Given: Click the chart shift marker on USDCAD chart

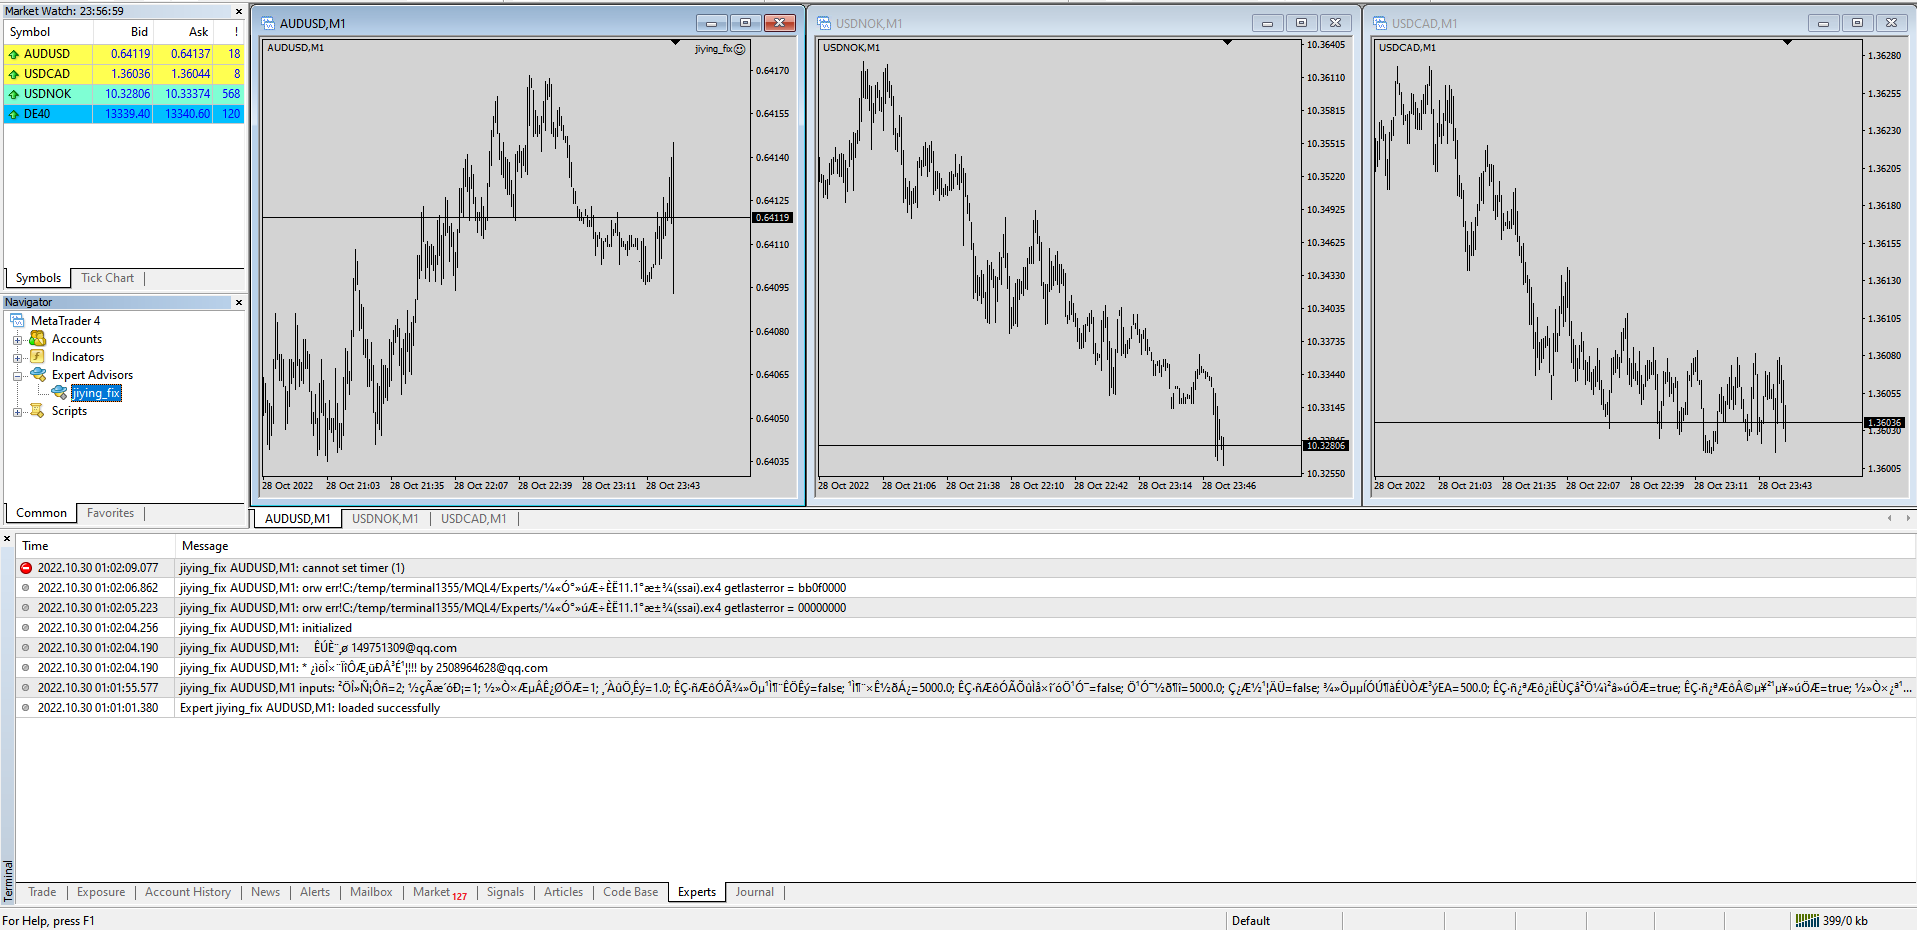Looking at the screenshot, I should [x=1787, y=43].
